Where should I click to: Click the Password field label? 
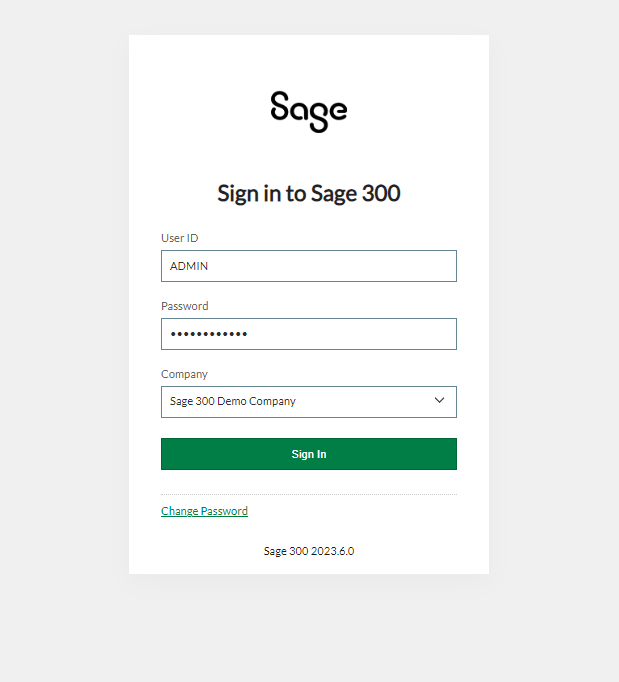[184, 306]
